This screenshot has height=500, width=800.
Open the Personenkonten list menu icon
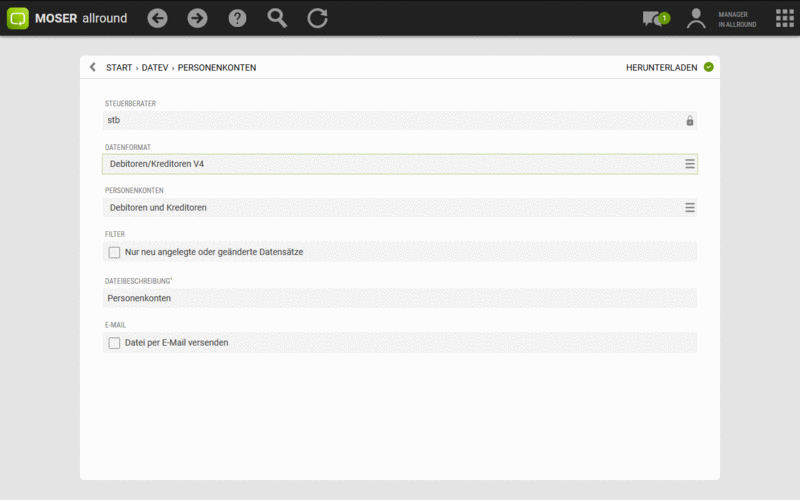(x=690, y=208)
